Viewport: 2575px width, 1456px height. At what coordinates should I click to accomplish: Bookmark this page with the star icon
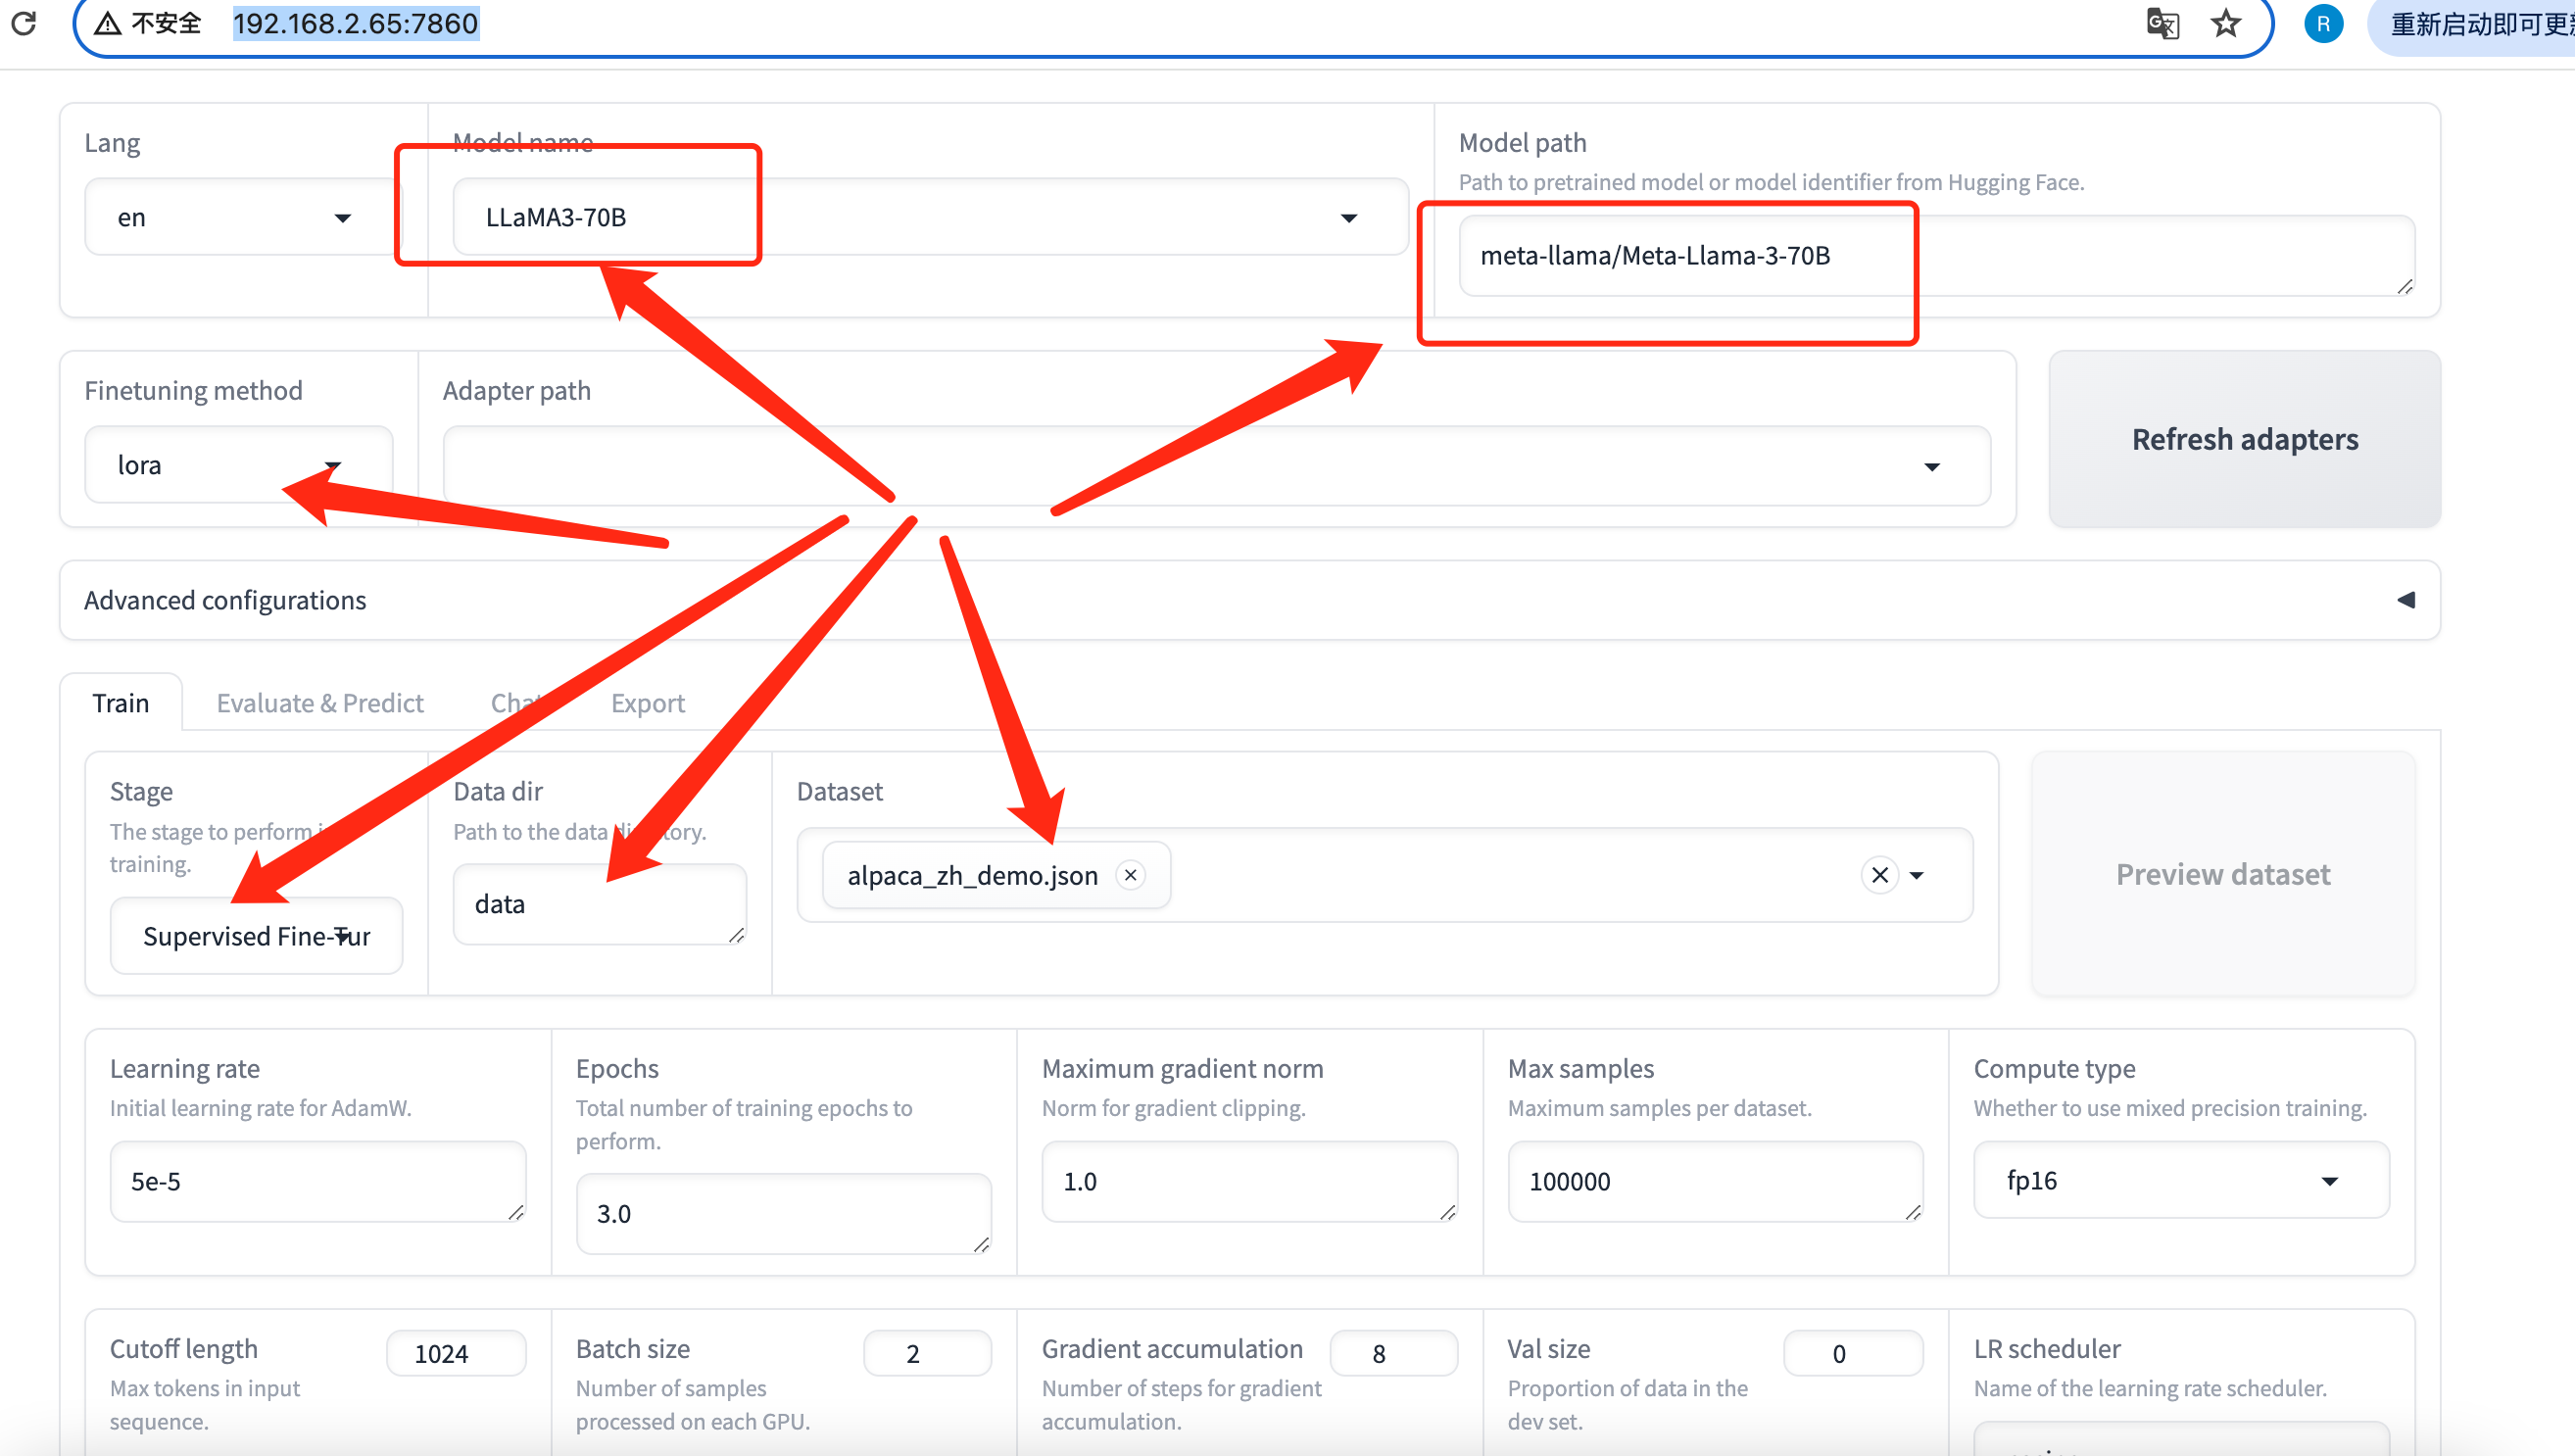(x=2226, y=23)
